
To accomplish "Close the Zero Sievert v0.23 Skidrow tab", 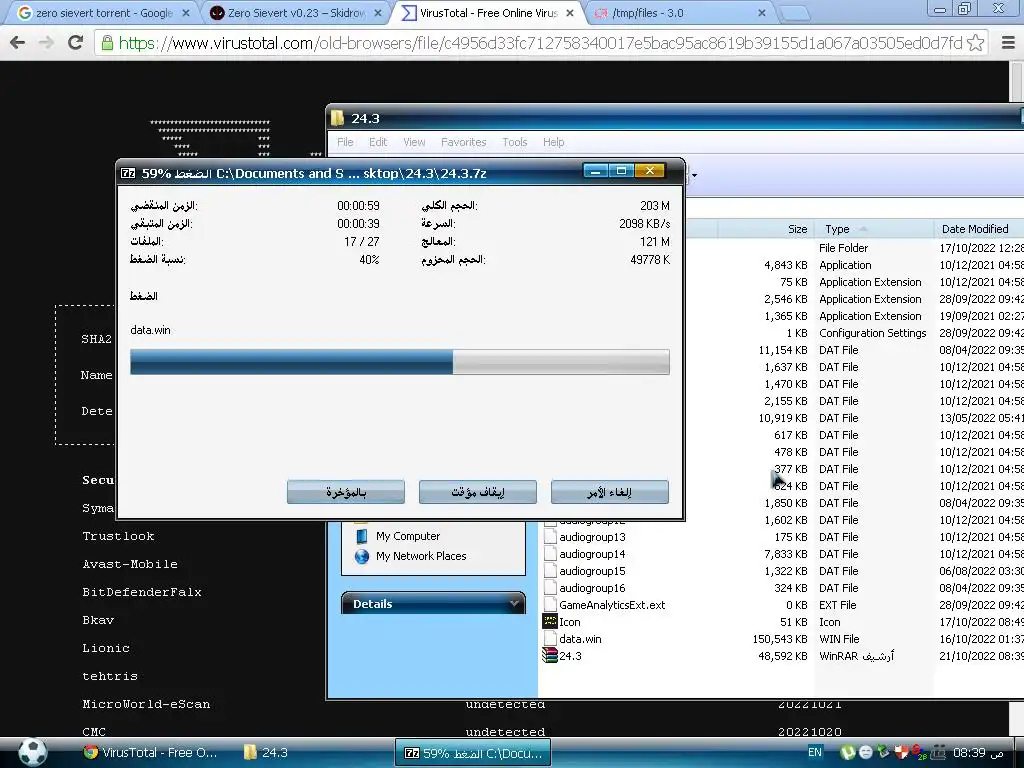I will pos(377,13).
